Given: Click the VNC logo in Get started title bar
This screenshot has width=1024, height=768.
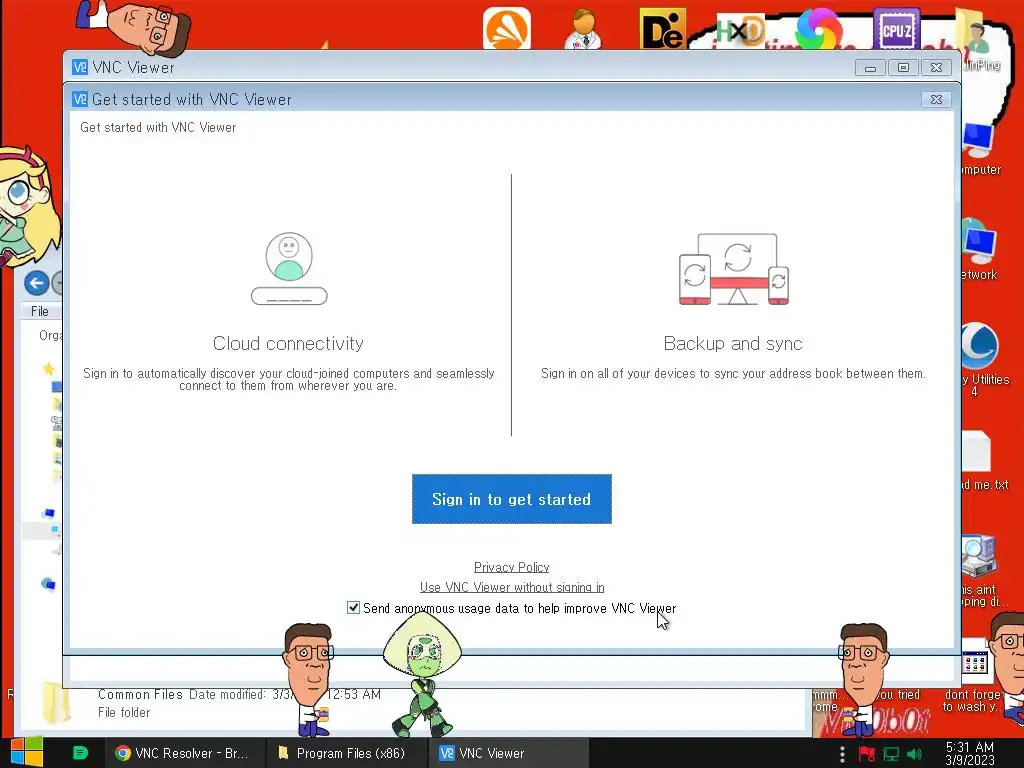Looking at the screenshot, I should (80, 99).
